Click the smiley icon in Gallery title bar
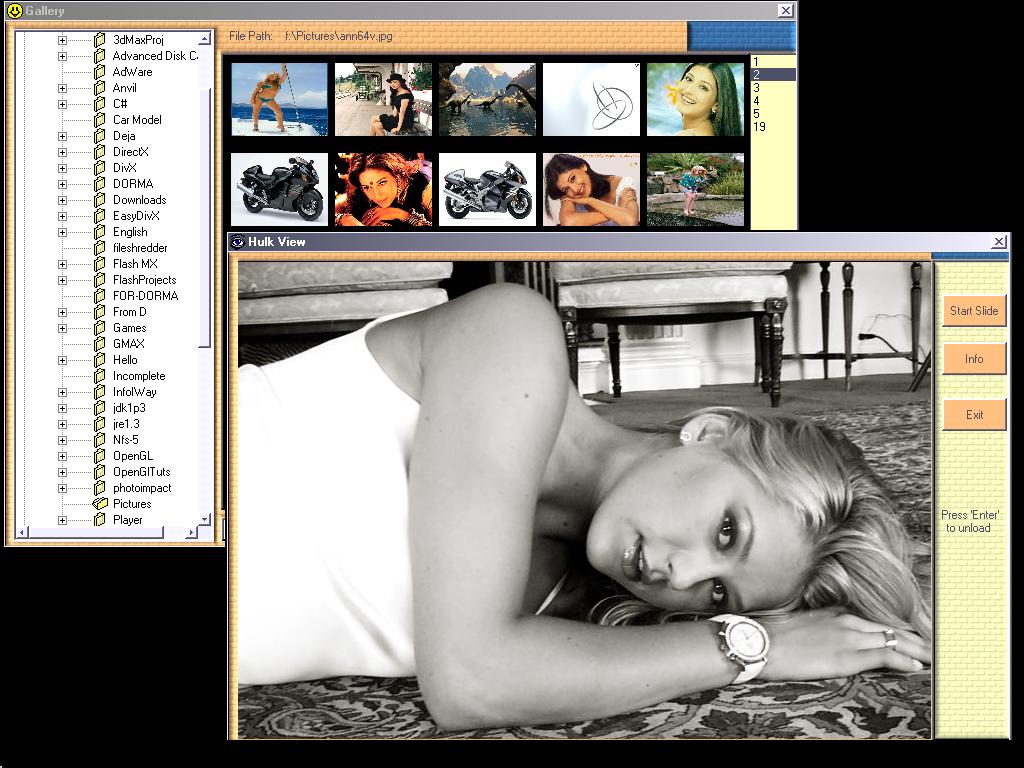The height and width of the screenshot is (768, 1024). click(14, 11)
